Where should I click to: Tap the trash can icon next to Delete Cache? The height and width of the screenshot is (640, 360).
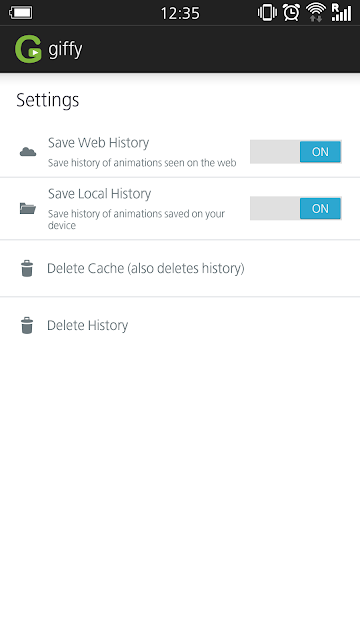(27, 269)
